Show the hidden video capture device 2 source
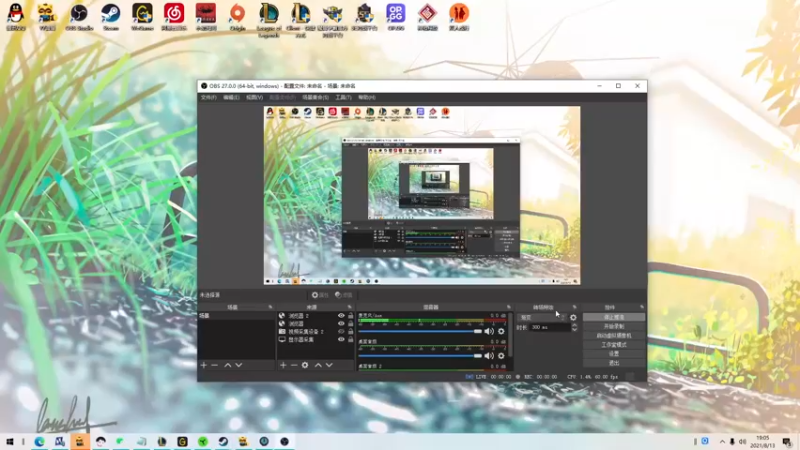The height and width of the screenshot is (450, 800). [341, 332]
